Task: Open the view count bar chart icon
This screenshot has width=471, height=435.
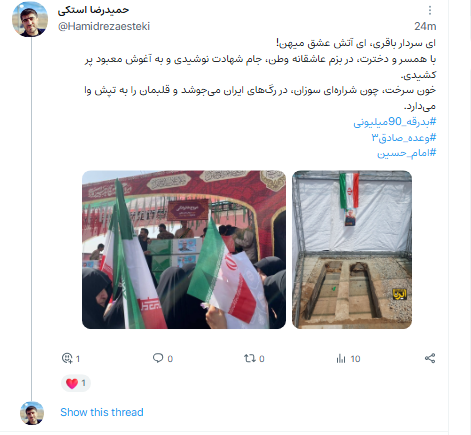Action: tap(341, 359)
